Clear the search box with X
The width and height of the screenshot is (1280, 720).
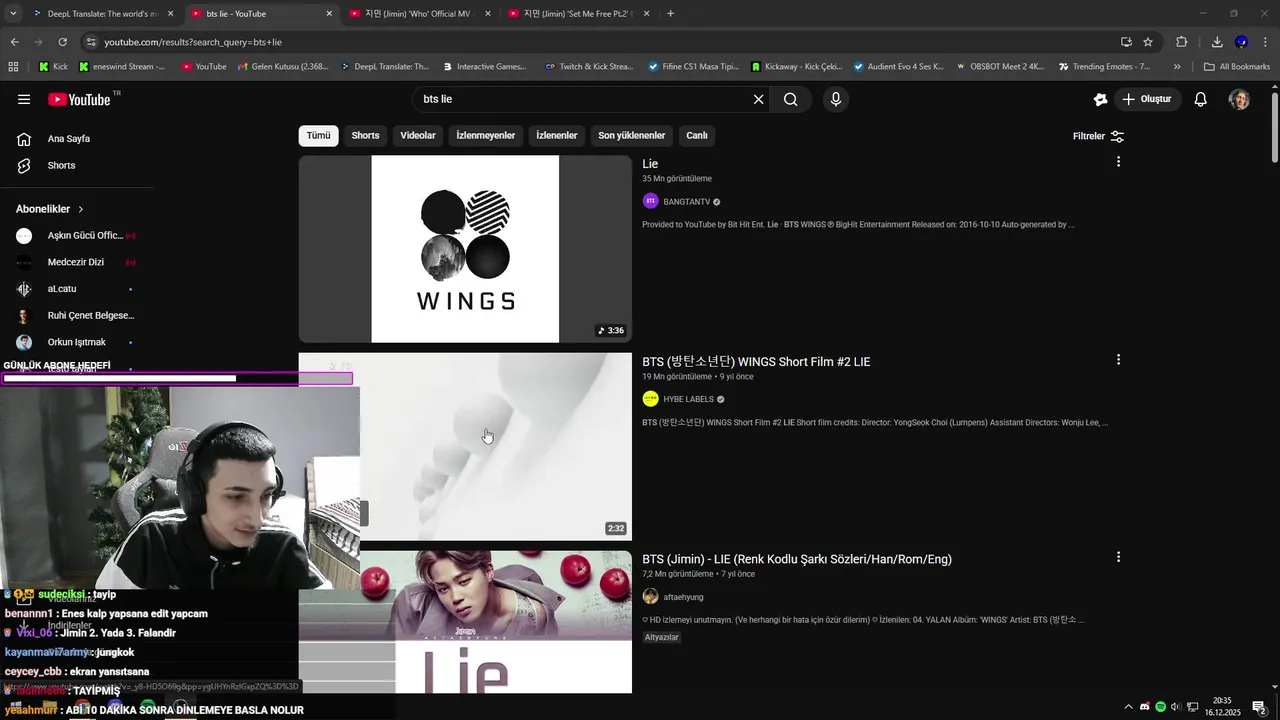[758, 99]
